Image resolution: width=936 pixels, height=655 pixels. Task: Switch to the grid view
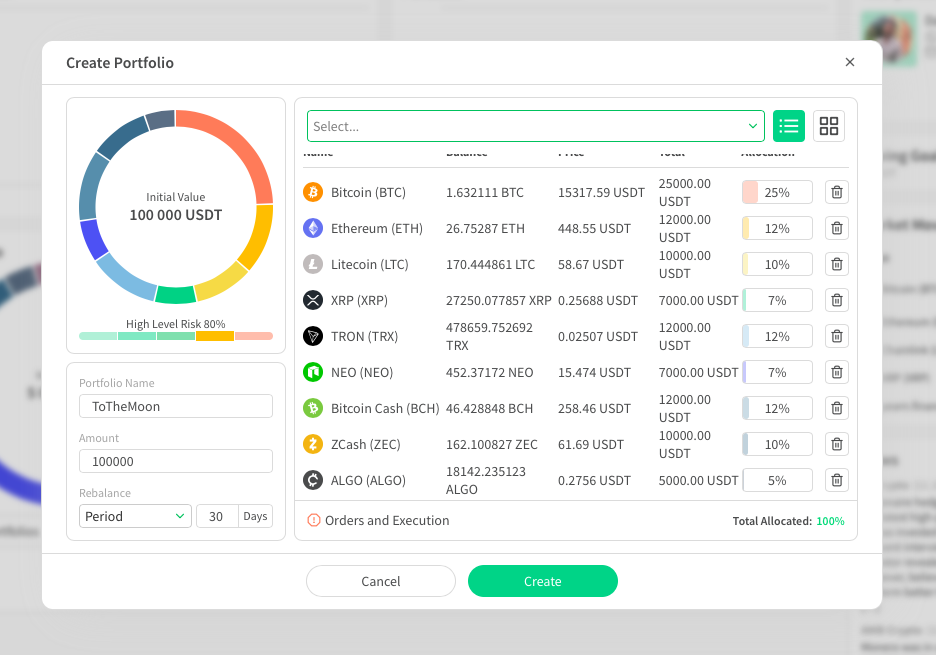pos(829,126)
